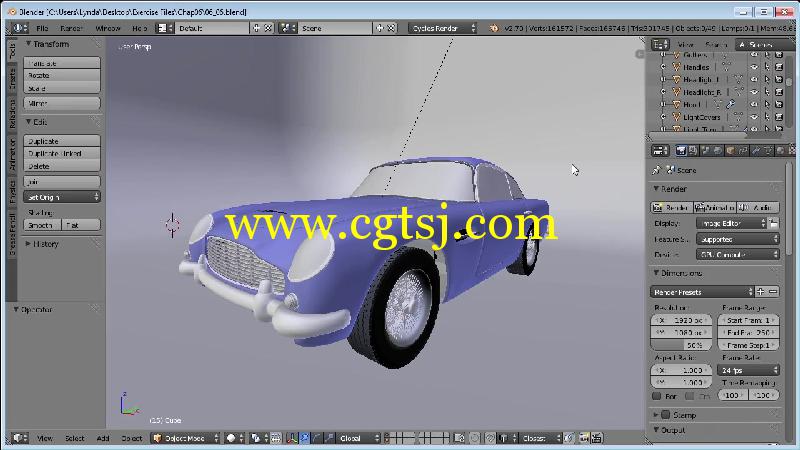The width and height of the screenshot is (800, 450).
Task: Select the translate manipulator arrow icon
Action: point(305,438)
